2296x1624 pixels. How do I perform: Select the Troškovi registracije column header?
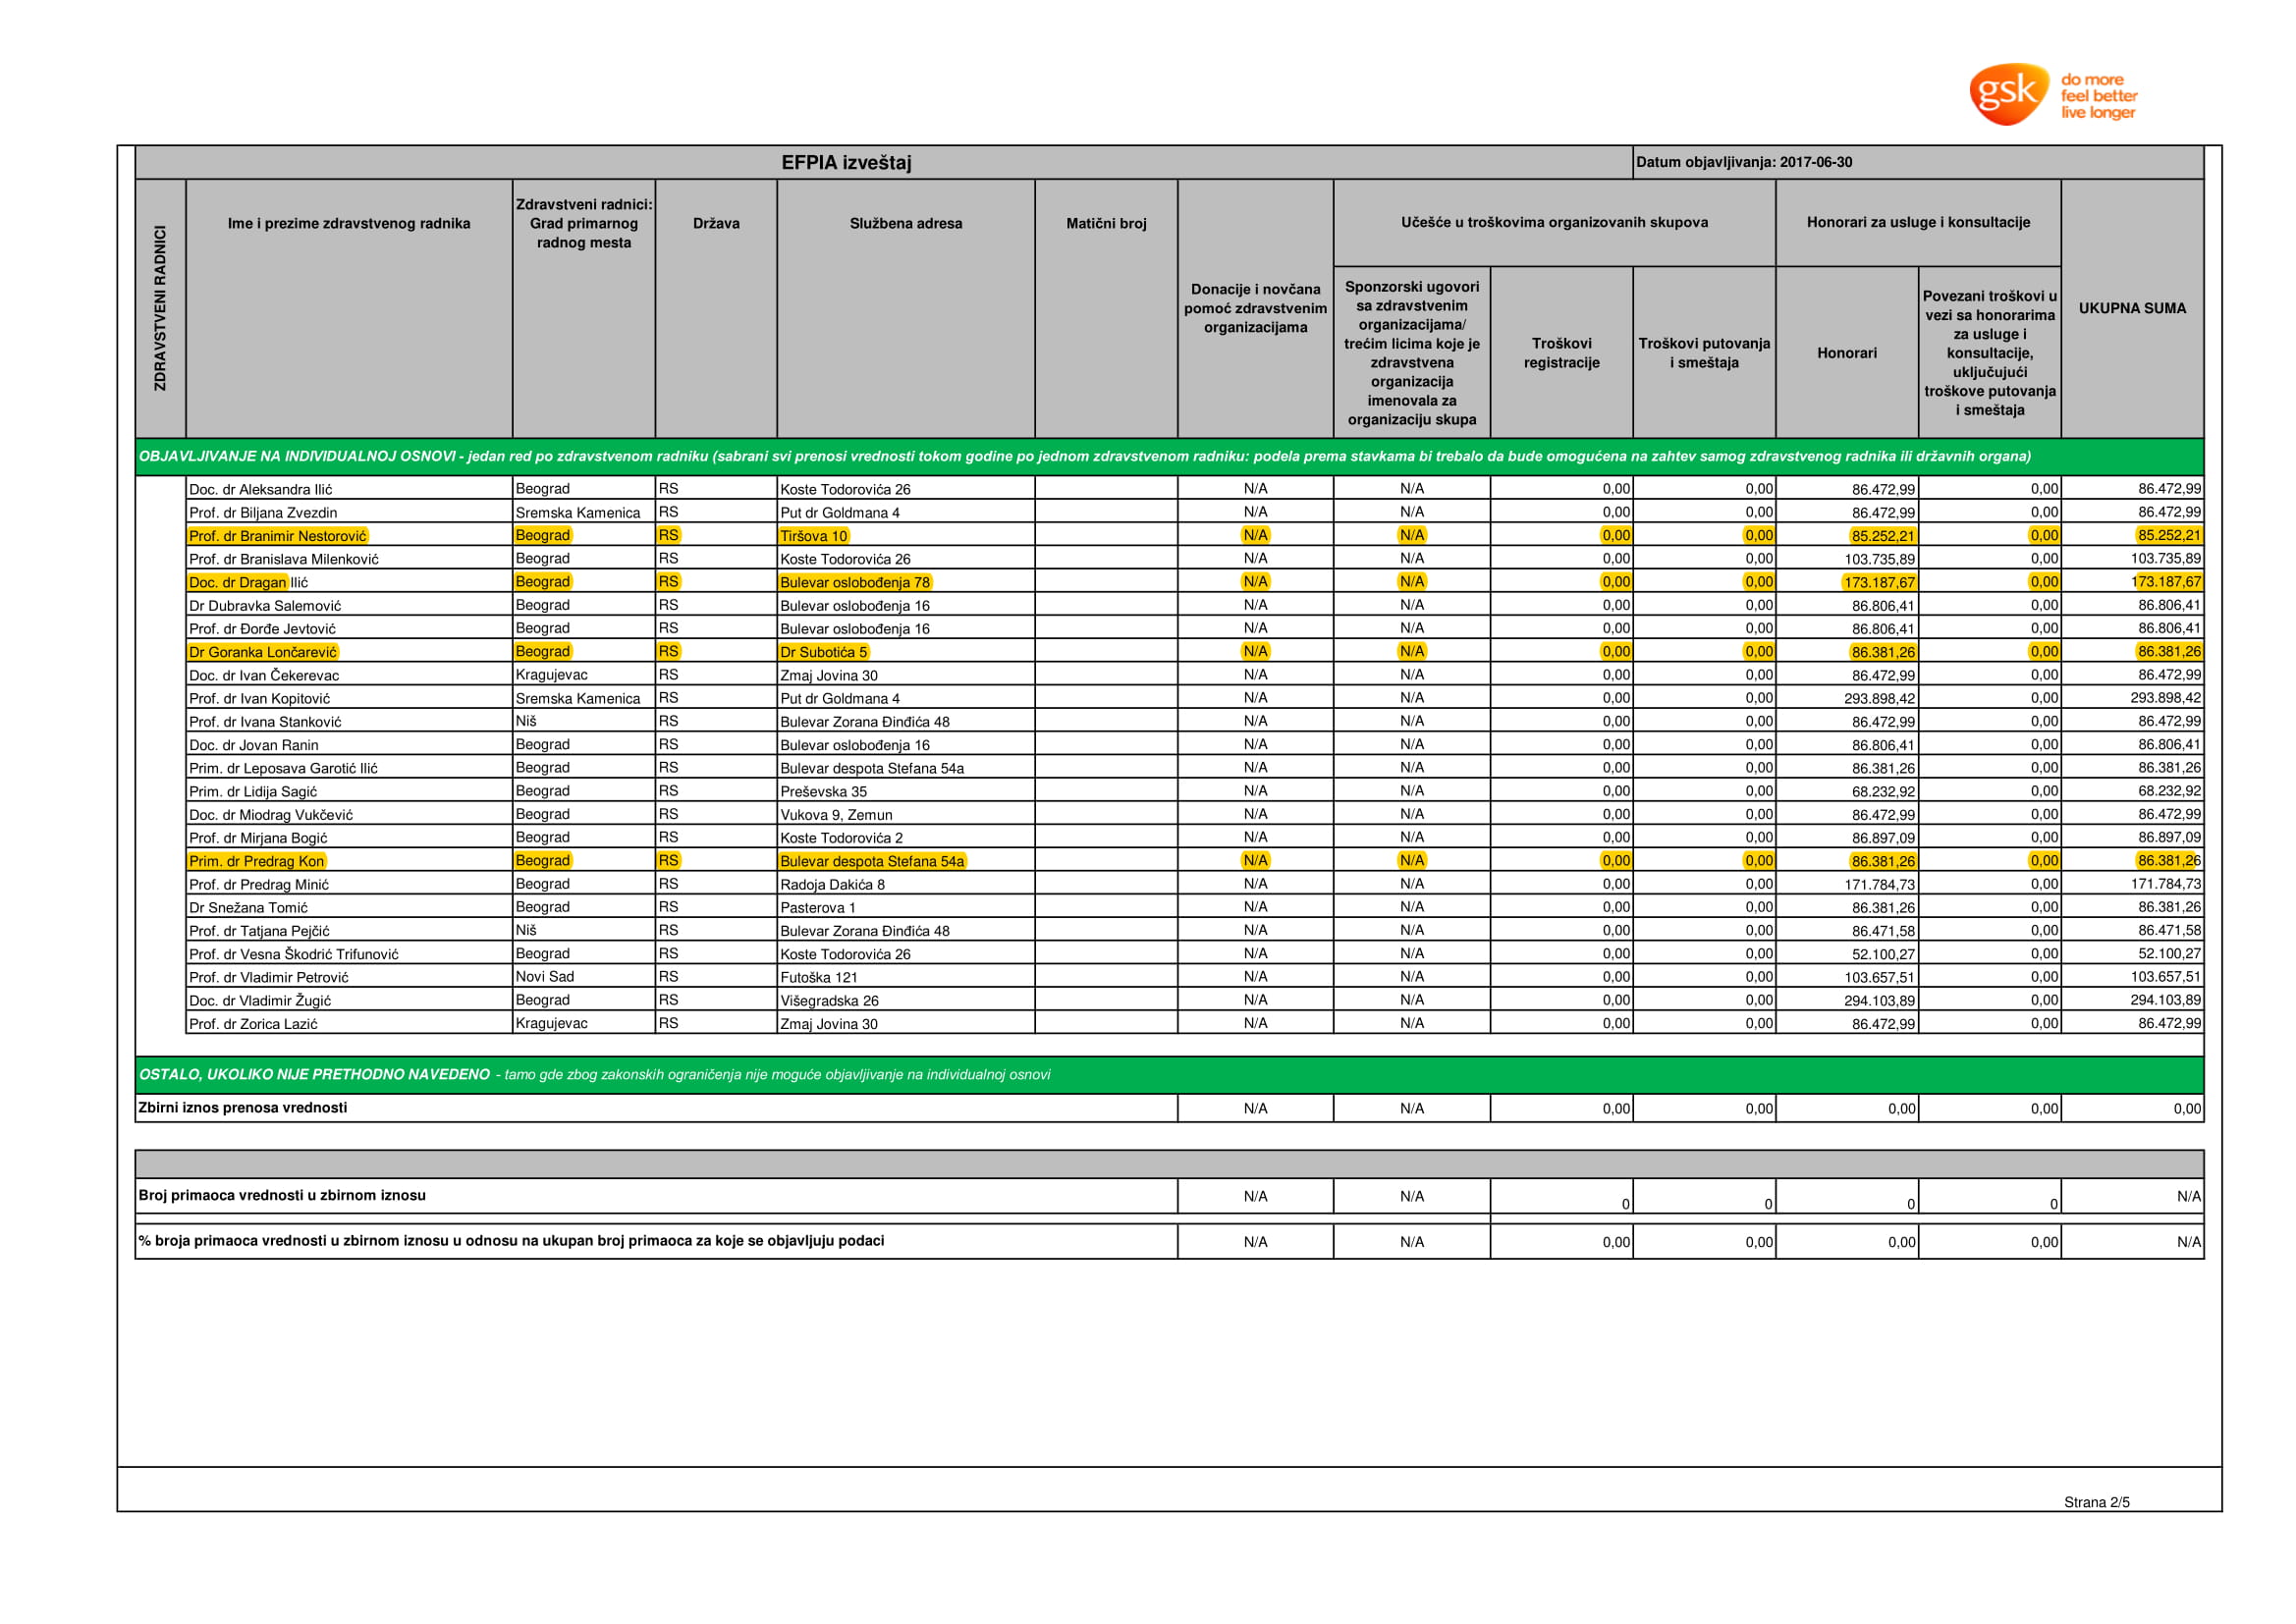click(1561, 353)
